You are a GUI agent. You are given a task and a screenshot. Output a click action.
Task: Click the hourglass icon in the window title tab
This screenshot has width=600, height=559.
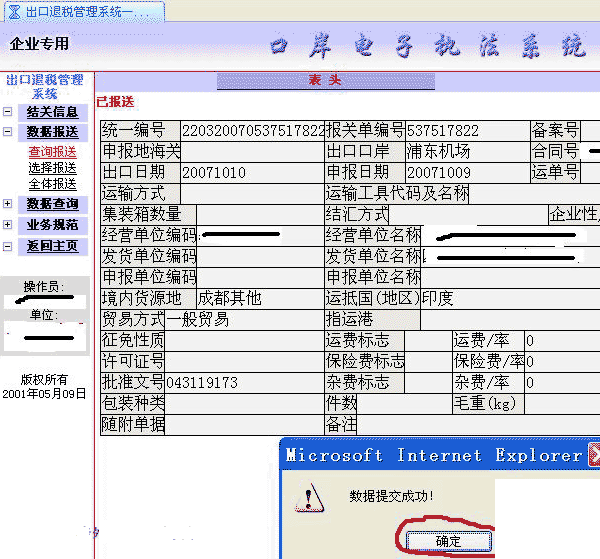tap(14, 12)
